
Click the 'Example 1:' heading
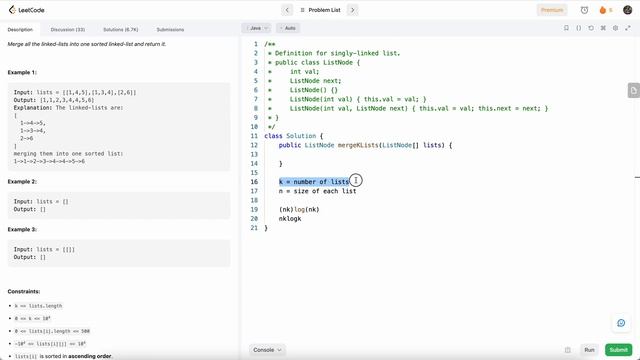[x=22, y=72]
